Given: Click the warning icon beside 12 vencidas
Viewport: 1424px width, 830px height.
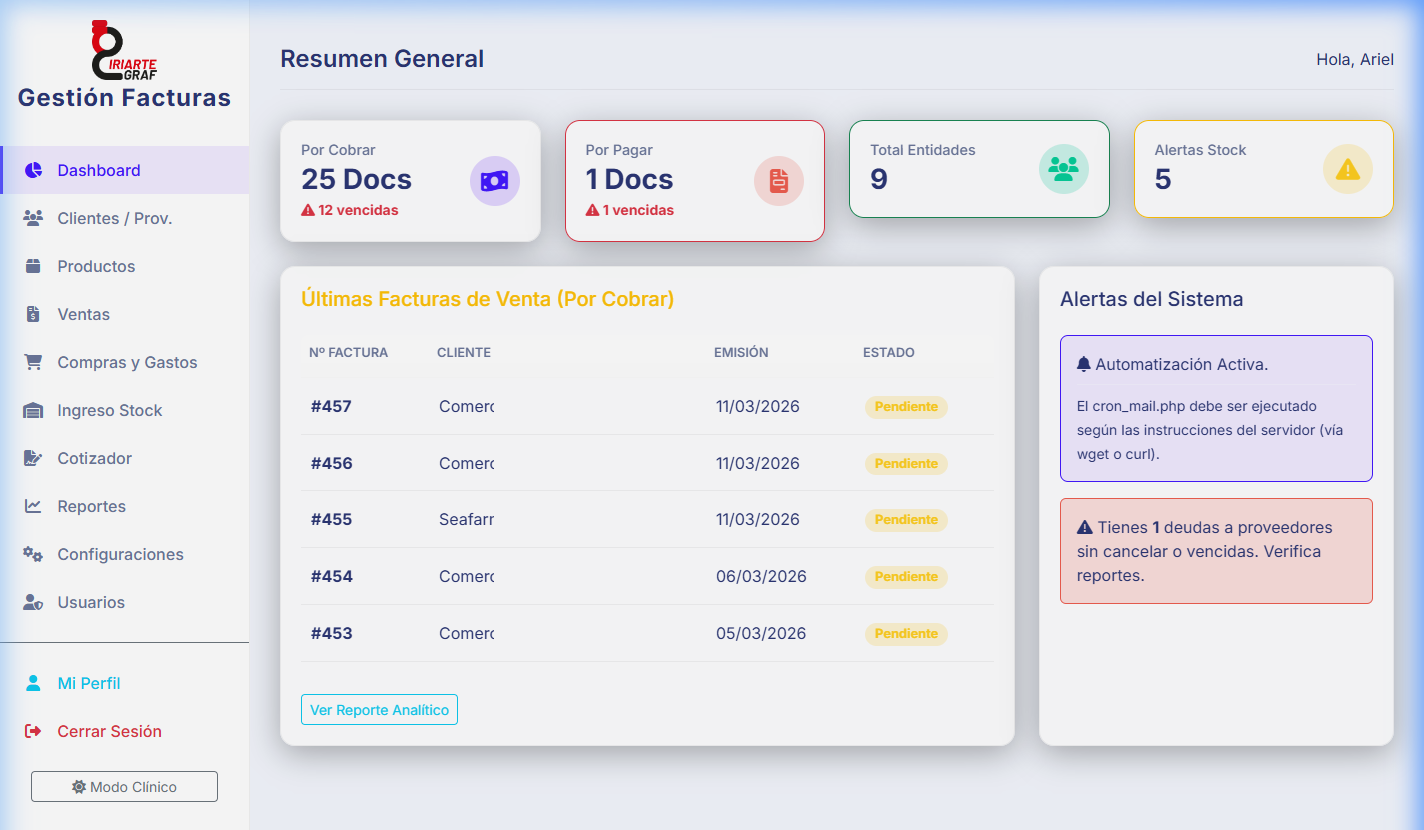Looking at the screenshot, I should [x=308, y=210].
